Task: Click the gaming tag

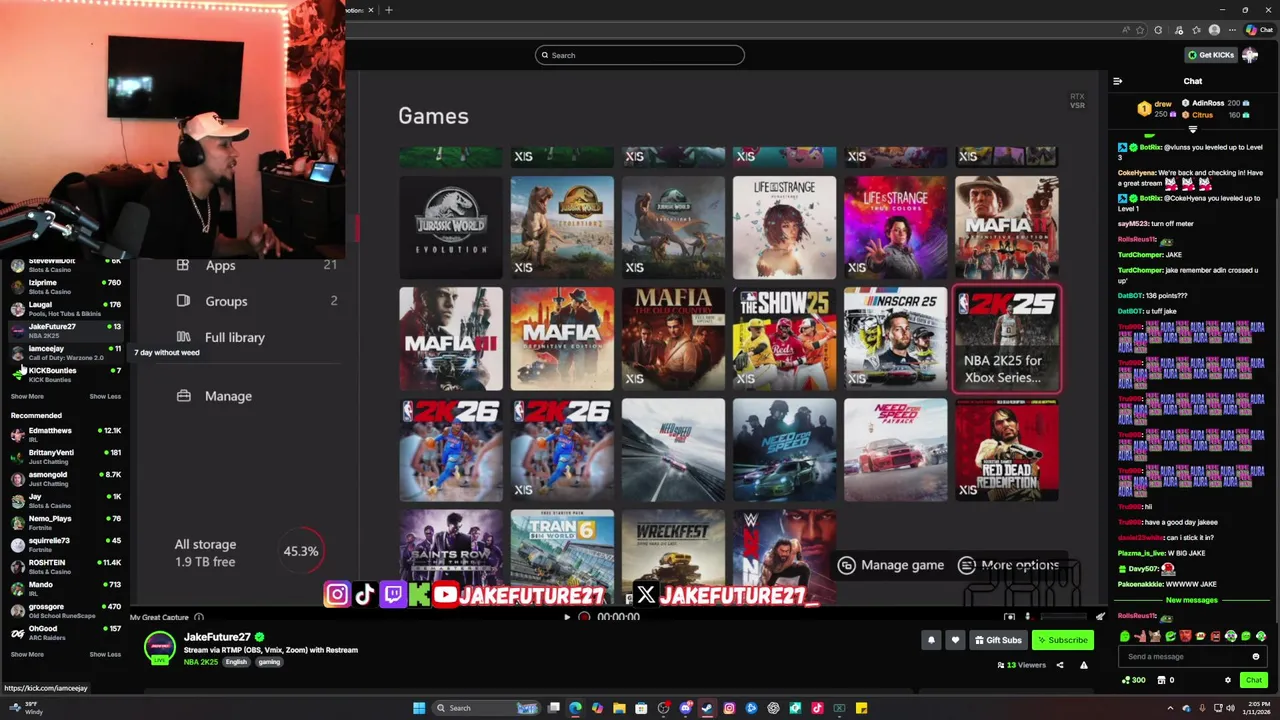Action: pos(269,662)
